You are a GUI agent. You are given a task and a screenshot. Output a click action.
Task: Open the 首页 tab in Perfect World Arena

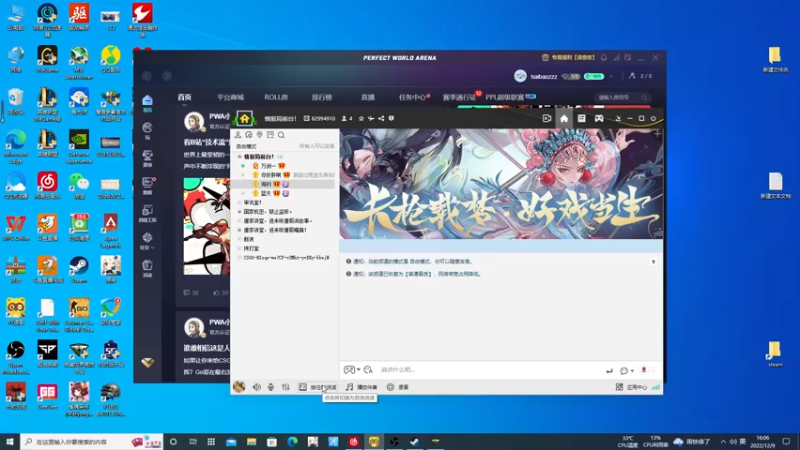[x=184, y=97]
